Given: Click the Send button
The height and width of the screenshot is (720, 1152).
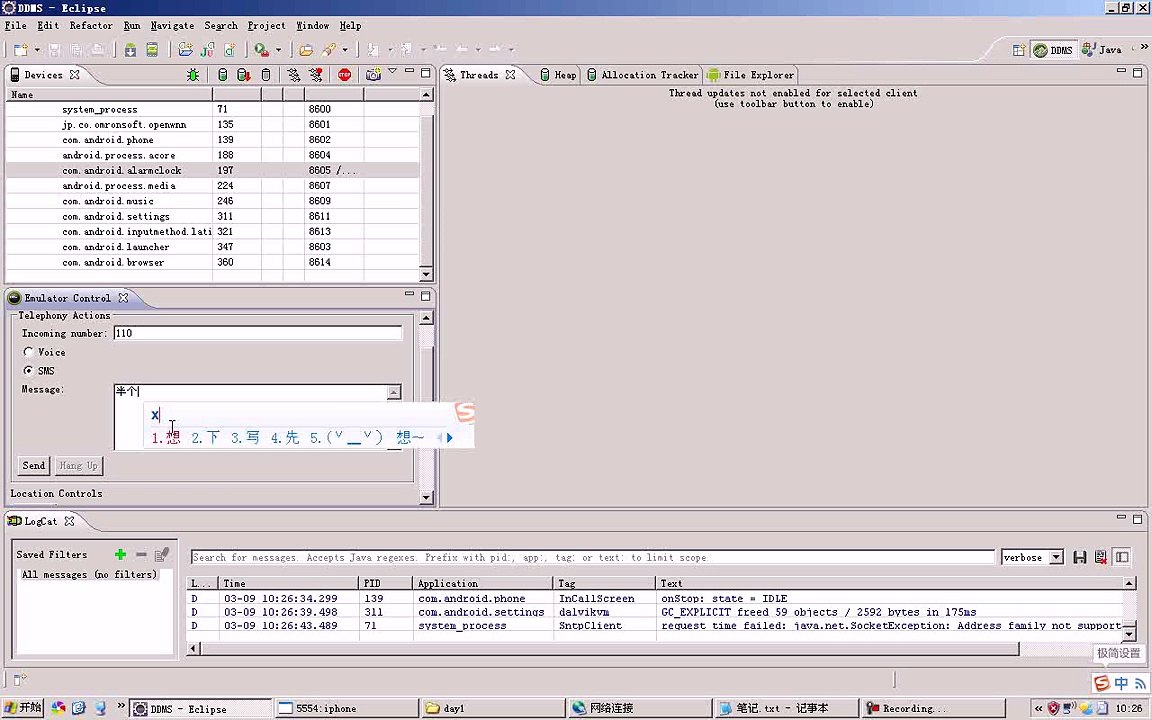Looking at the screenshot, I should 34,466.
